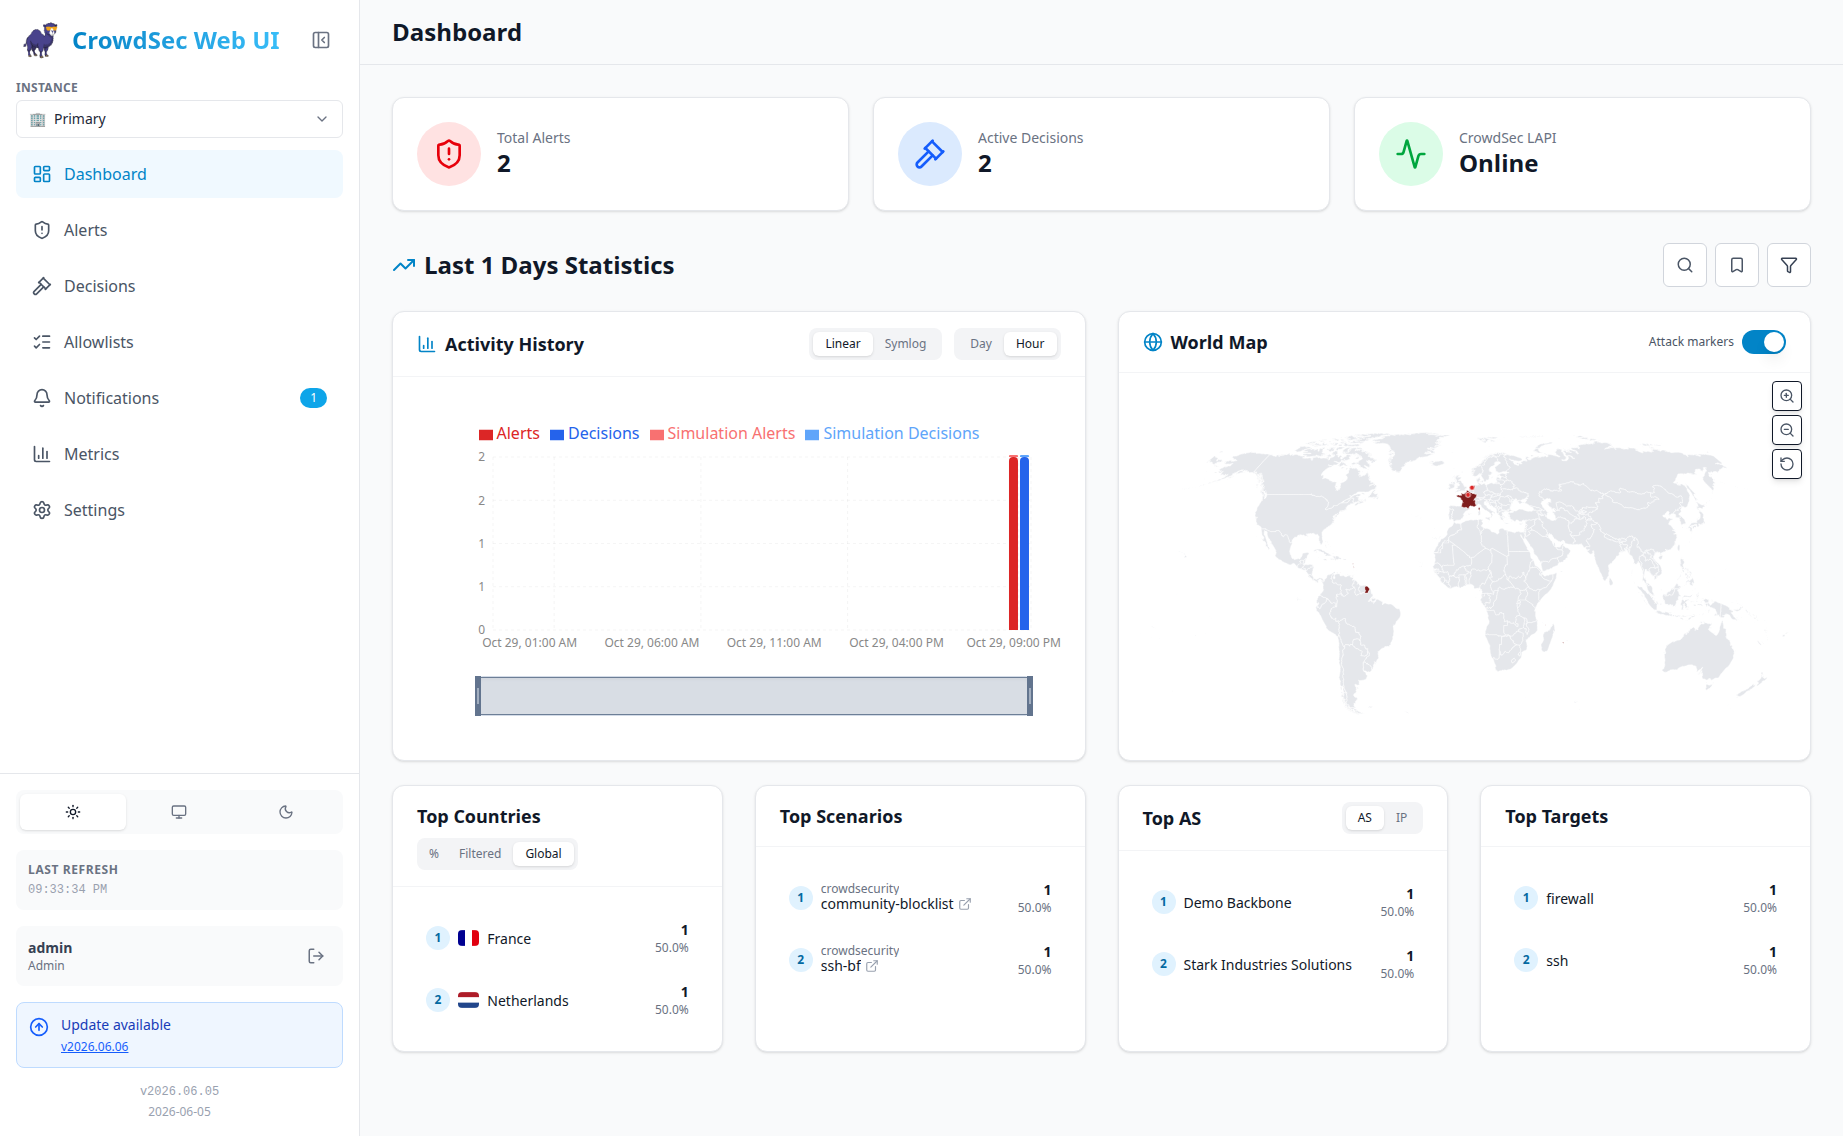Screen dimensions: 1843x1136
Task: Click the CrowdSec mascot logo
Action: 41,40
